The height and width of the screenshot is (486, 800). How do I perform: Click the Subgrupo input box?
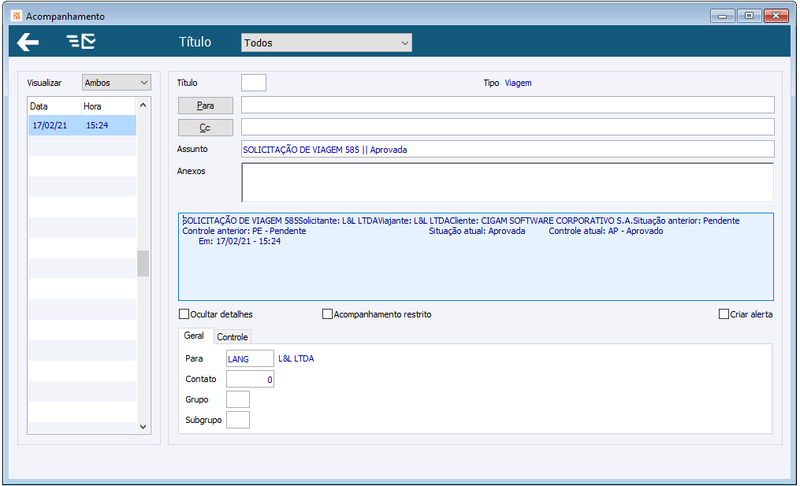click(x=238, y=420)
